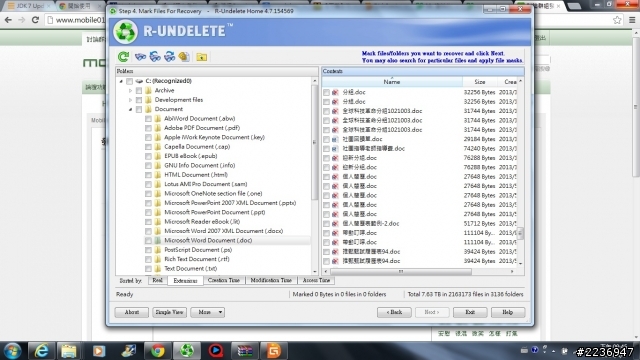Mark the 51712 Bytes file checkbox

tap(326, 224)
